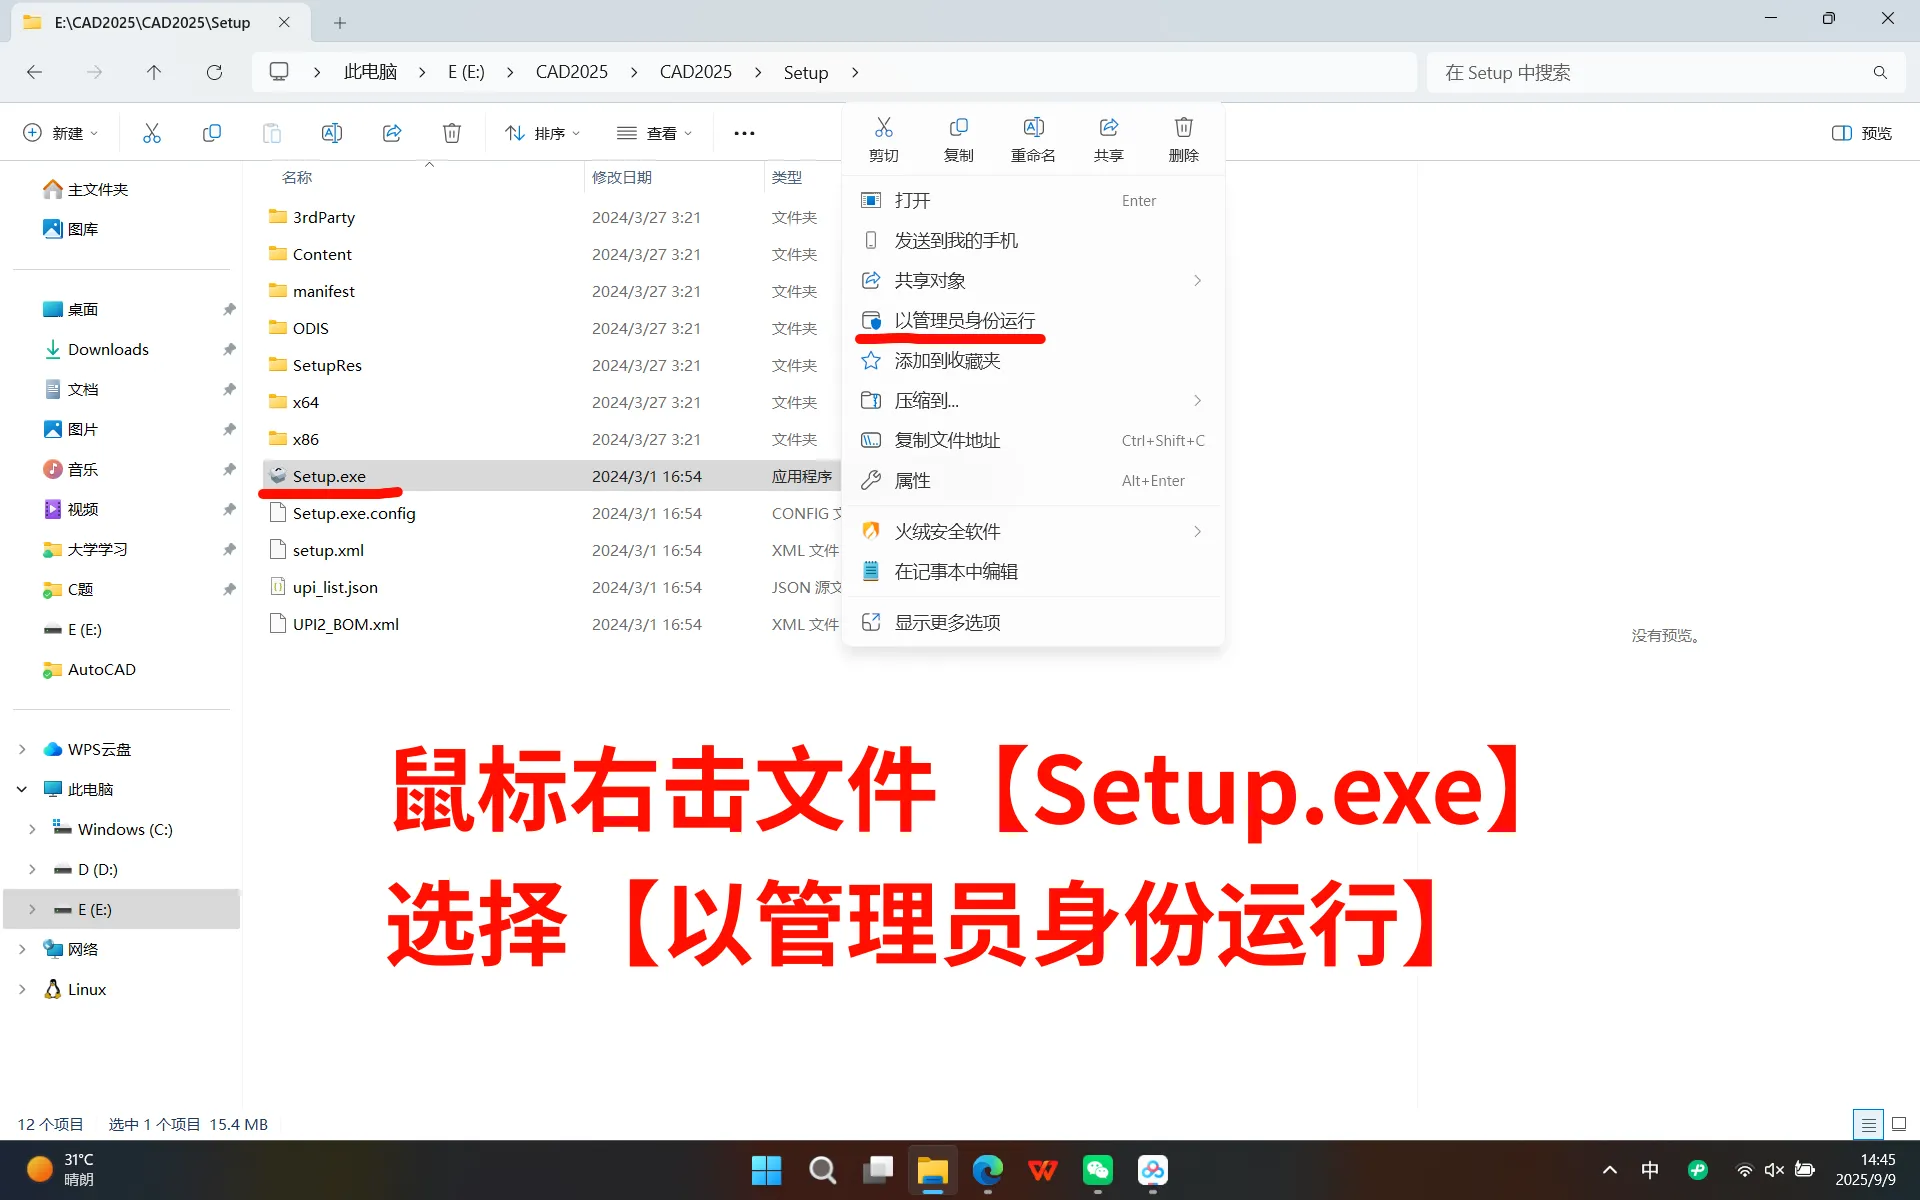This screenshot has width=1920, height=1200.
Task: Click CAD2025 in the breadcrumb path
Action: click(571, 72)
